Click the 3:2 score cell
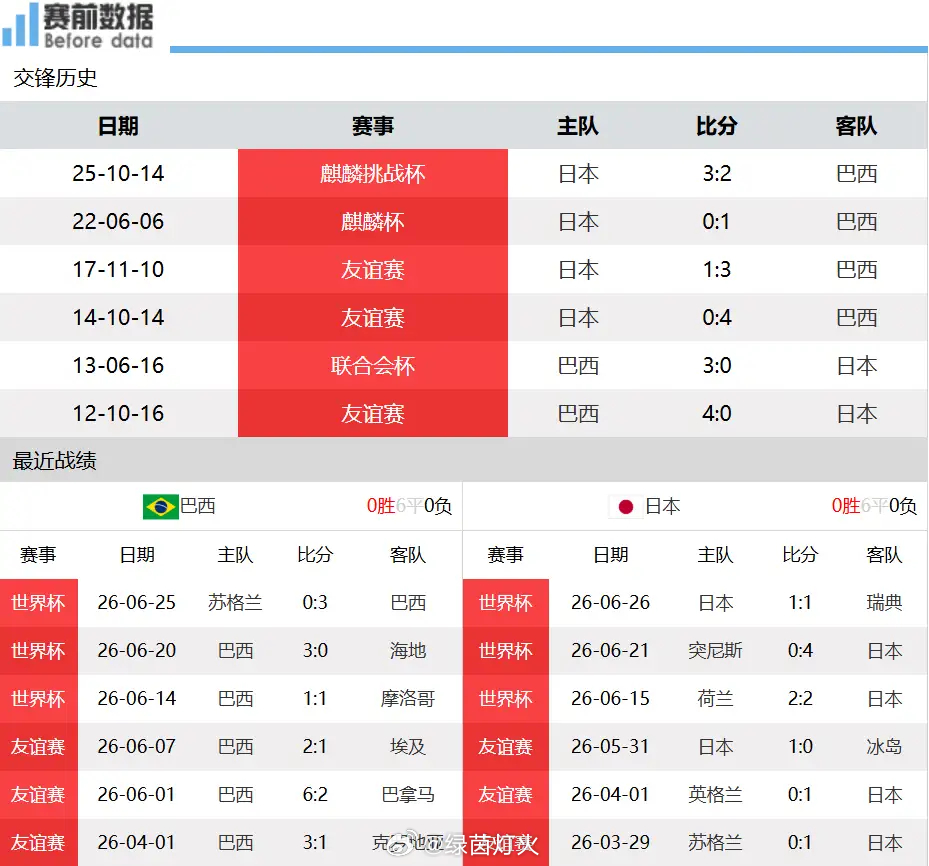This screenshot has height=866, width=929. coord(717,173)
